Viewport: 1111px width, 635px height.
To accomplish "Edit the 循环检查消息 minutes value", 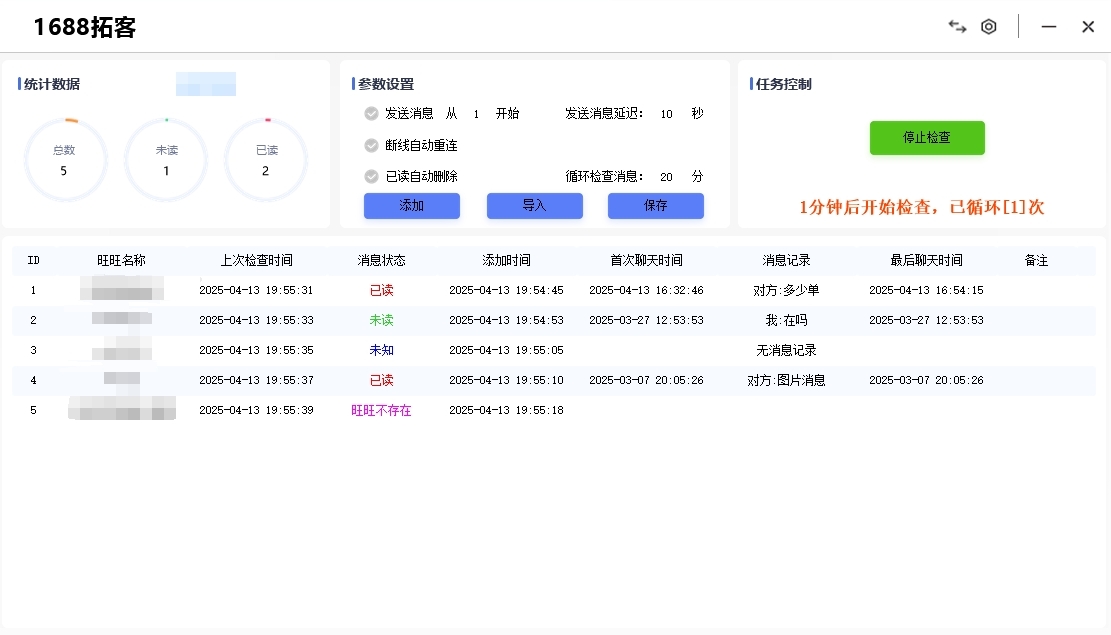I will tap(666, 177).
